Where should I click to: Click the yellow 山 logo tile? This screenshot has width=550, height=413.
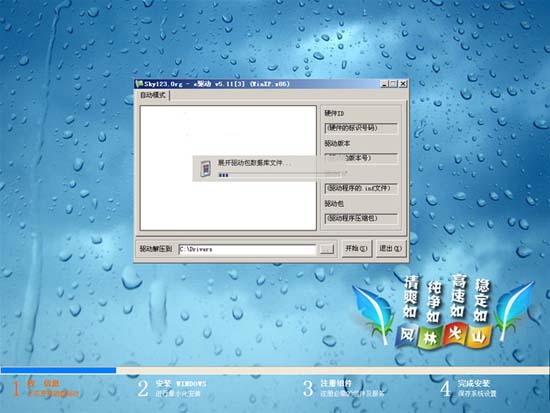(478, 337)
